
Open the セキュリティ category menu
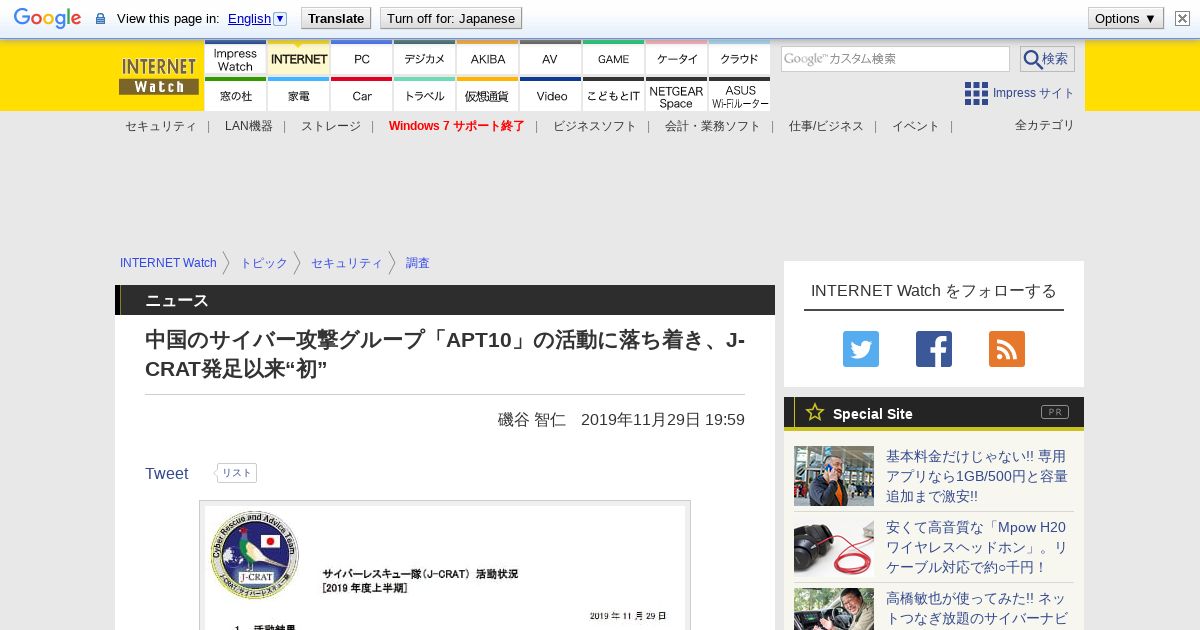point(160,126)
